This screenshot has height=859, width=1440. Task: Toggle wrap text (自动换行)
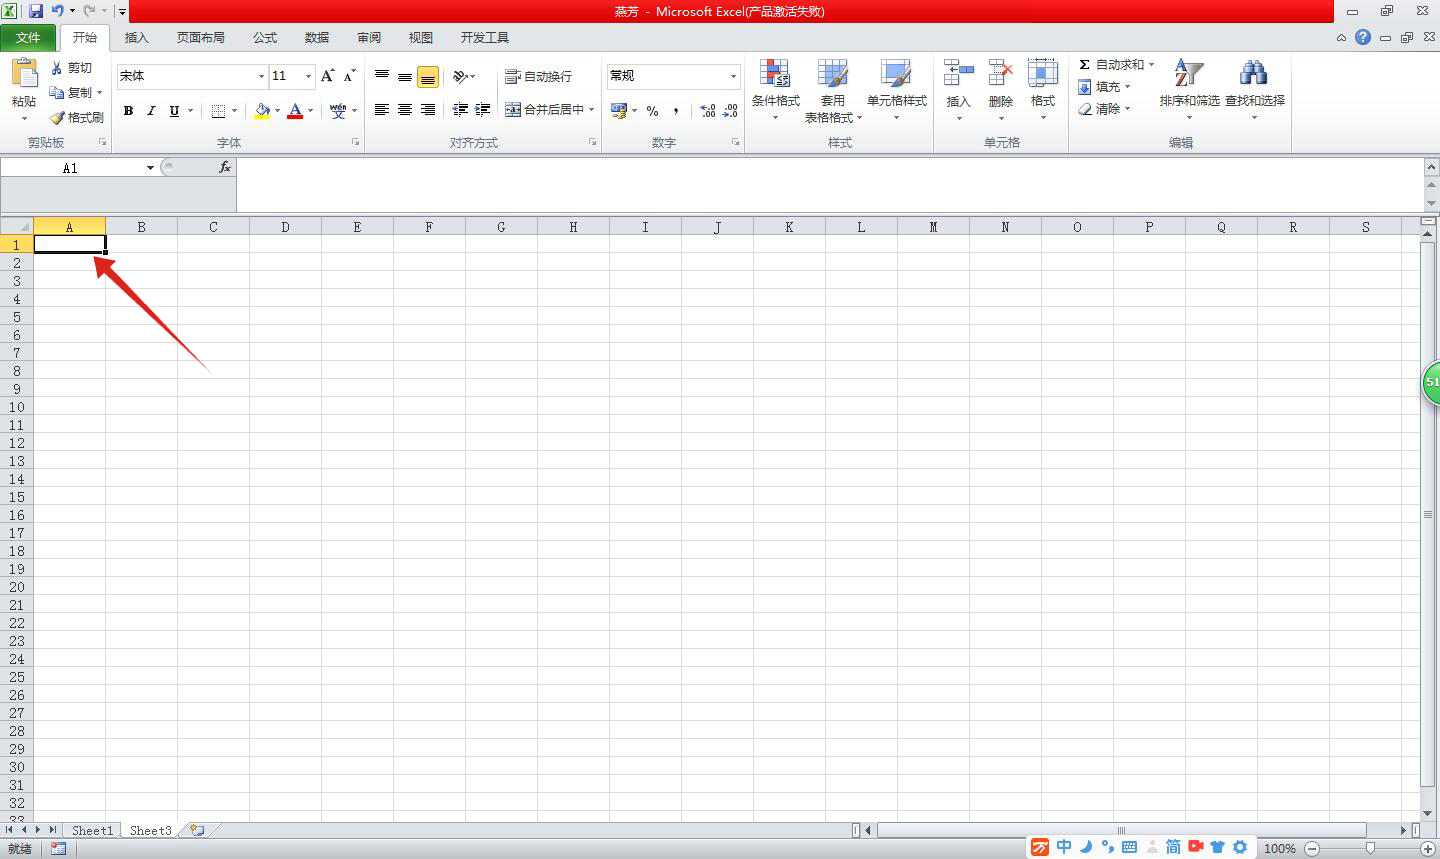click(x=538, y=76)
